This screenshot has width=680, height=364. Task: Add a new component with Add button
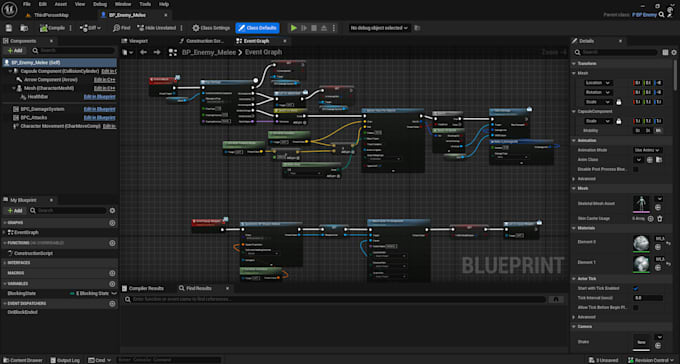[x=15, y=51]
